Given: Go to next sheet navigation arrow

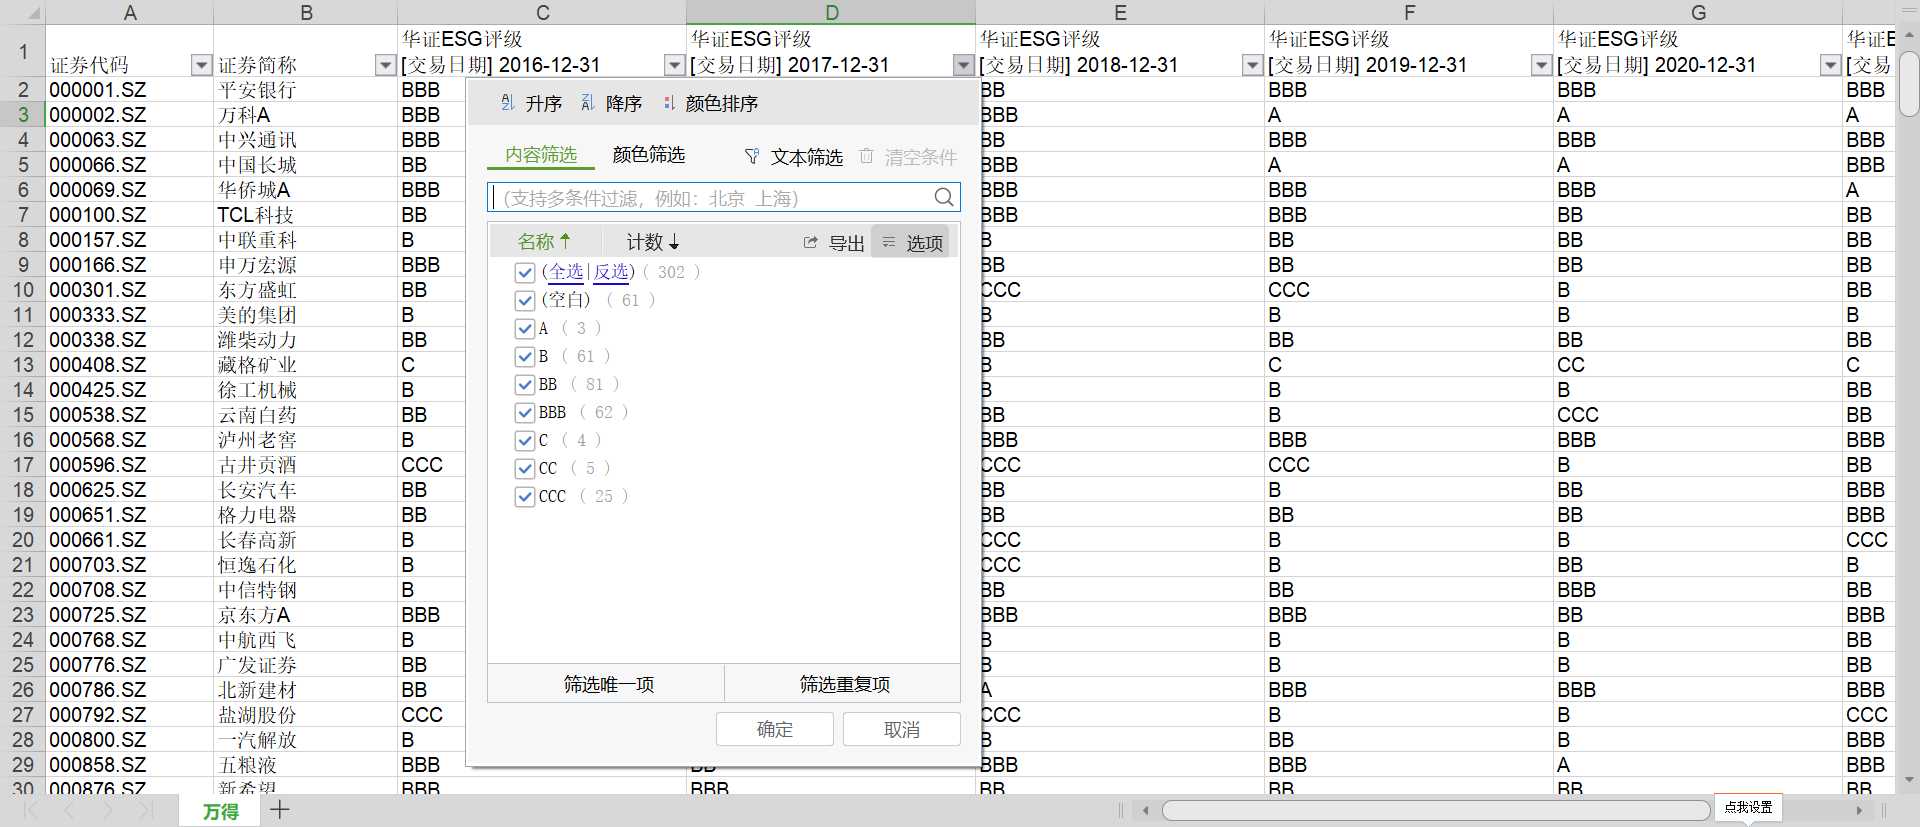Looking at the screenshot, I should pyautogui.click(x=108, y=810).
